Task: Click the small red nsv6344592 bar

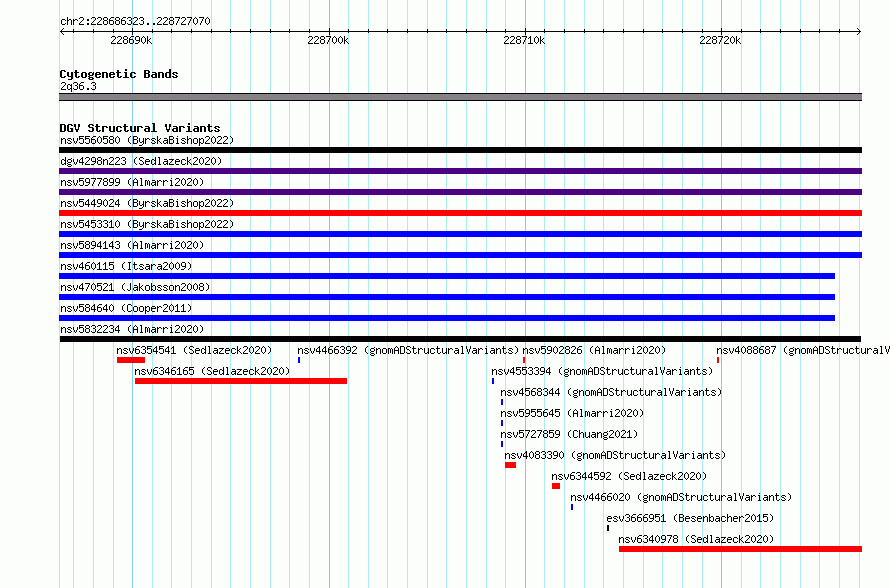Action: [x=556, y=486]
